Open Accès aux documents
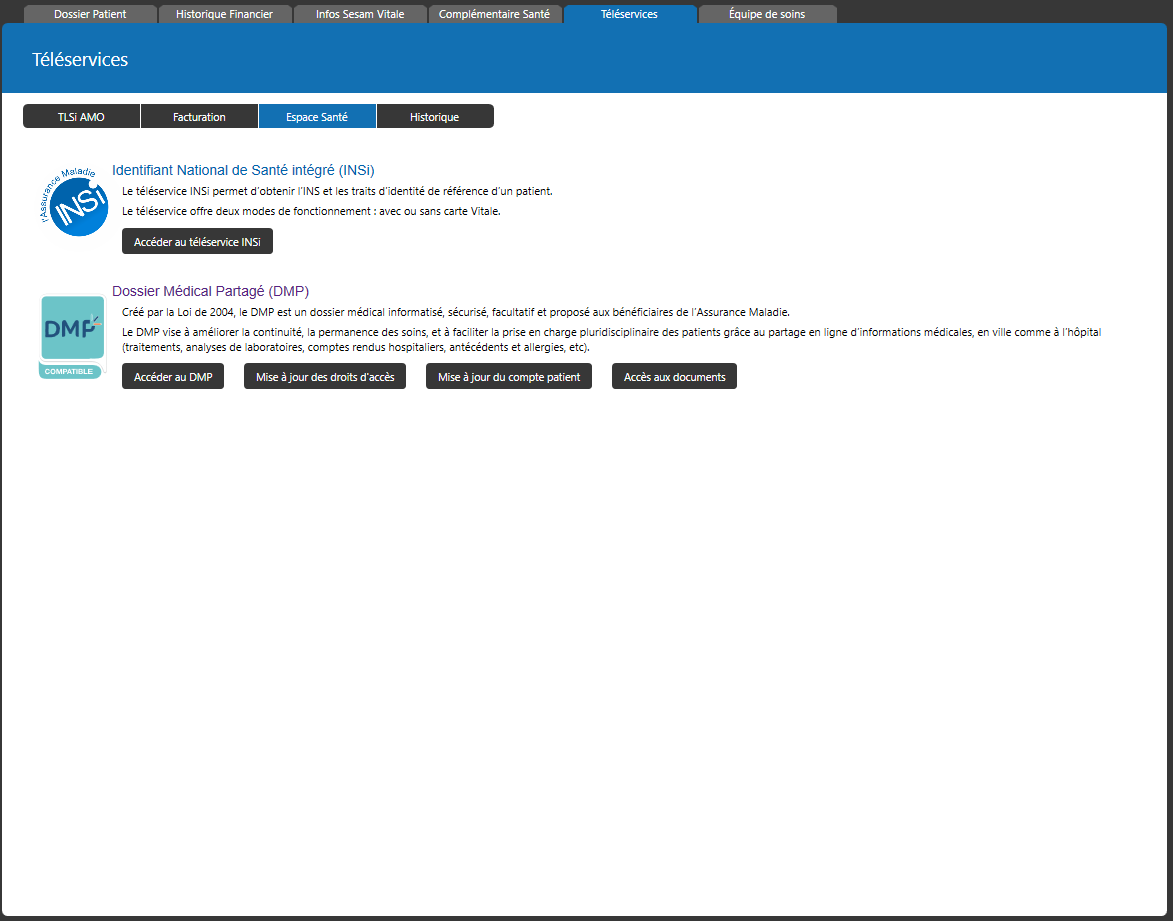The height and width of the screenshot is (921, 1173). pyautogui.click(x=674, y=377)
